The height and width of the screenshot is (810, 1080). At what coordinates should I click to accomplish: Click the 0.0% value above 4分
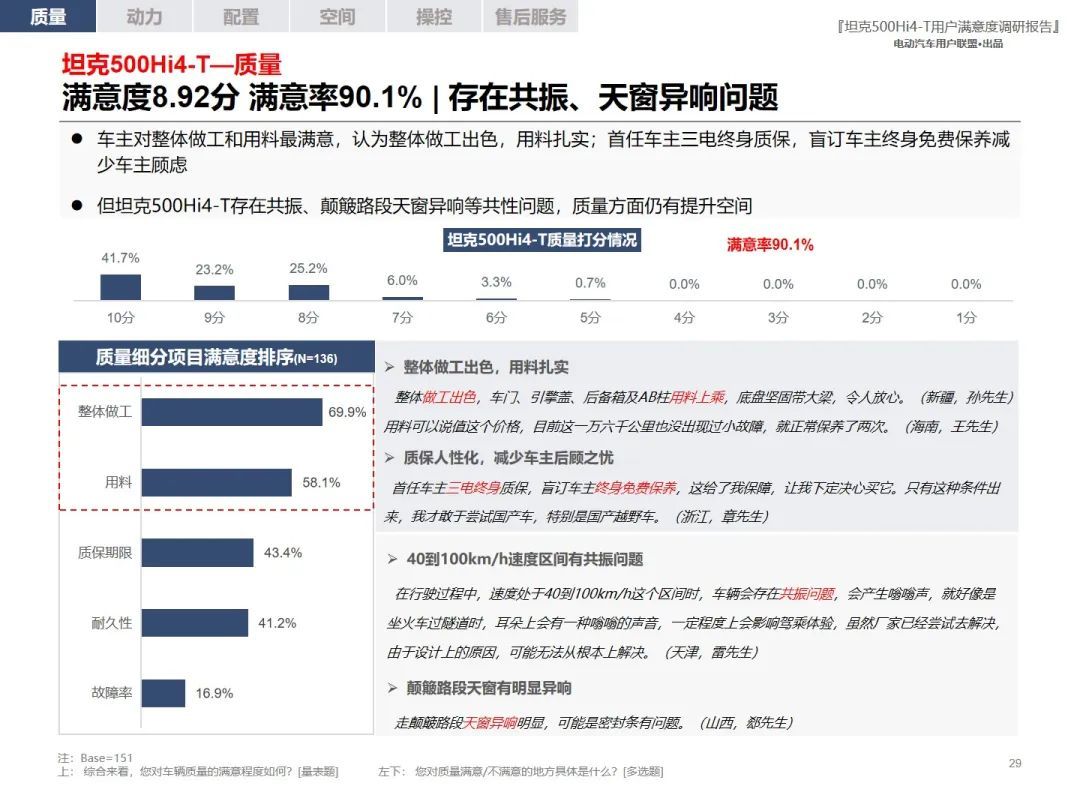pos(684,284)
